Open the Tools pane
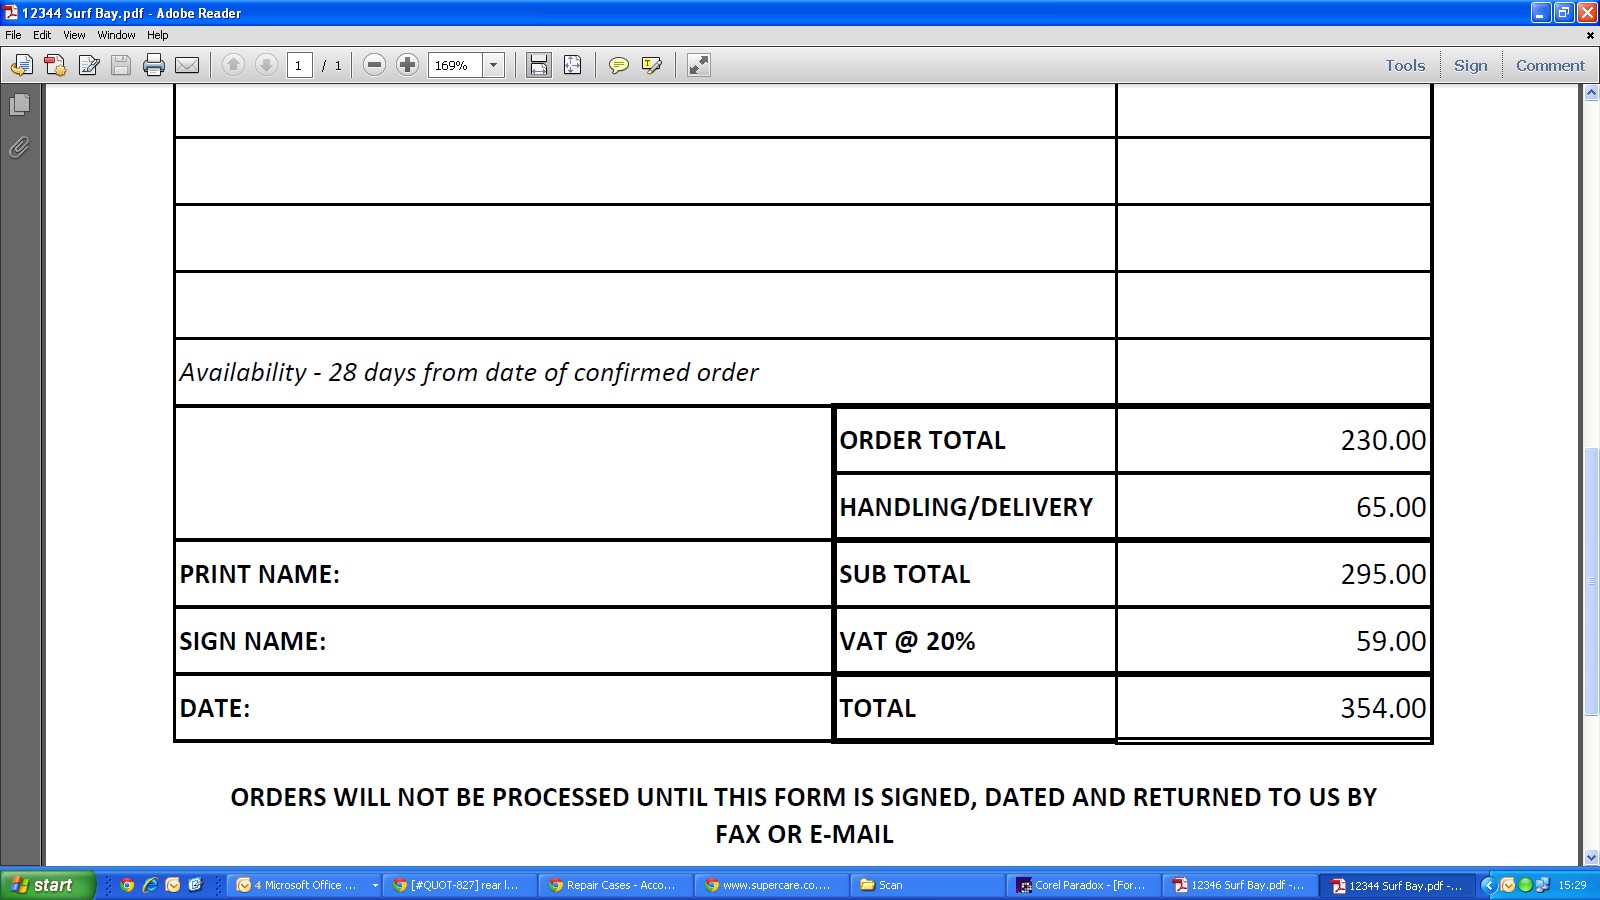This screenshot has width=1600, height=900. click(1405, 65)
